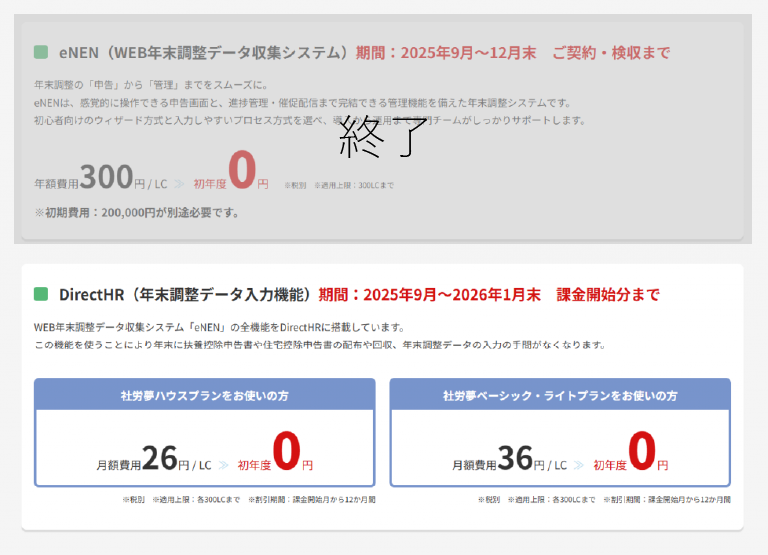
Task: Click the 終了 overlay text
Action: click(x=384, y=138)
